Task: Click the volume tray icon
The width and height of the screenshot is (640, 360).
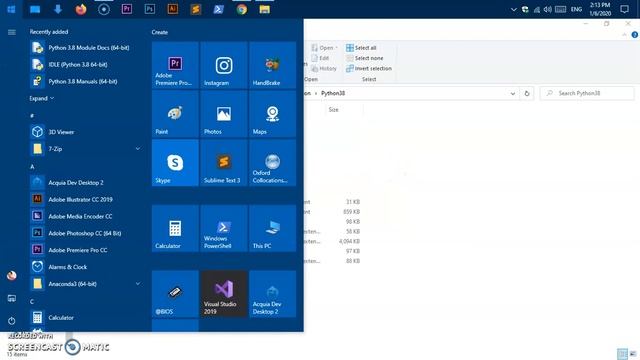Action: click(548, 9)
